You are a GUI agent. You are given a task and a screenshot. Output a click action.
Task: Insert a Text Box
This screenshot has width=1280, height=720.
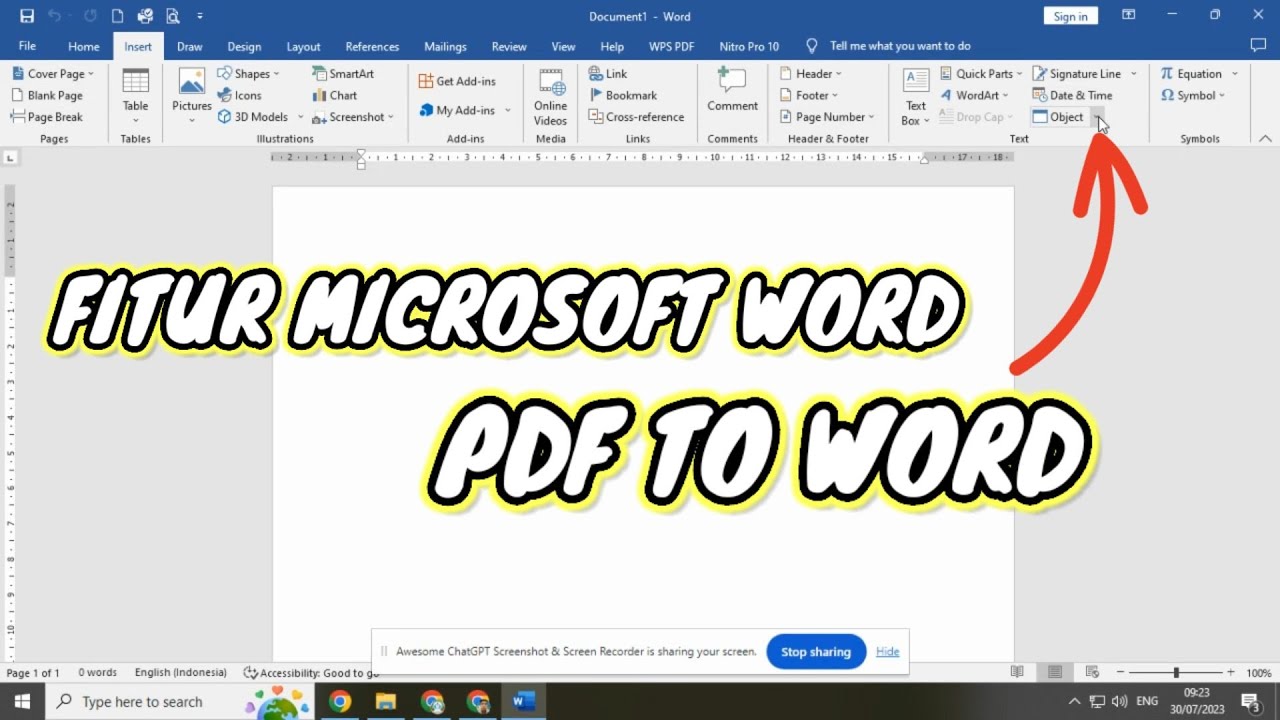(916, 96)
